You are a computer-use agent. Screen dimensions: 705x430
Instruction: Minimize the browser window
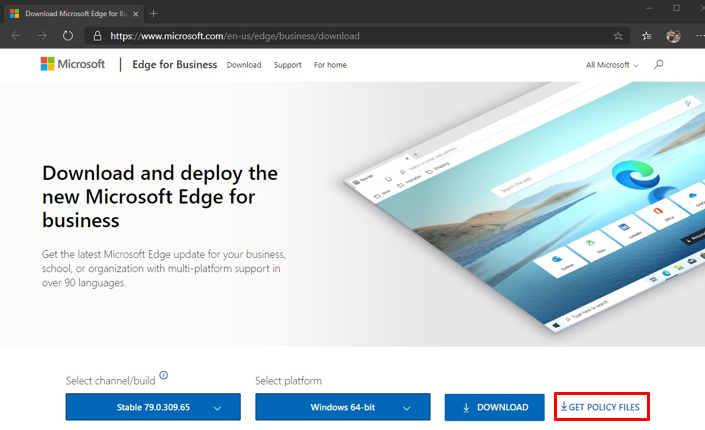[649, 8]
